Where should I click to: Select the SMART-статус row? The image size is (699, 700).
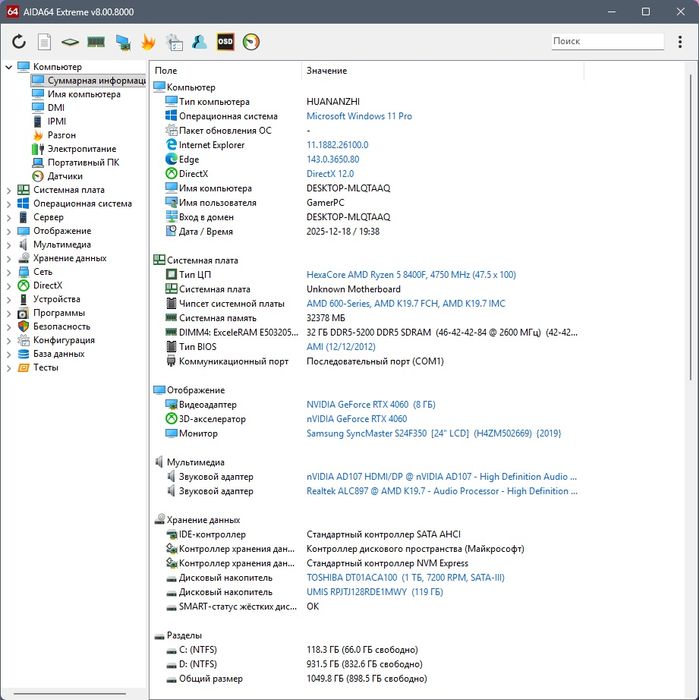pyautogui.click(x=366, y=606)
